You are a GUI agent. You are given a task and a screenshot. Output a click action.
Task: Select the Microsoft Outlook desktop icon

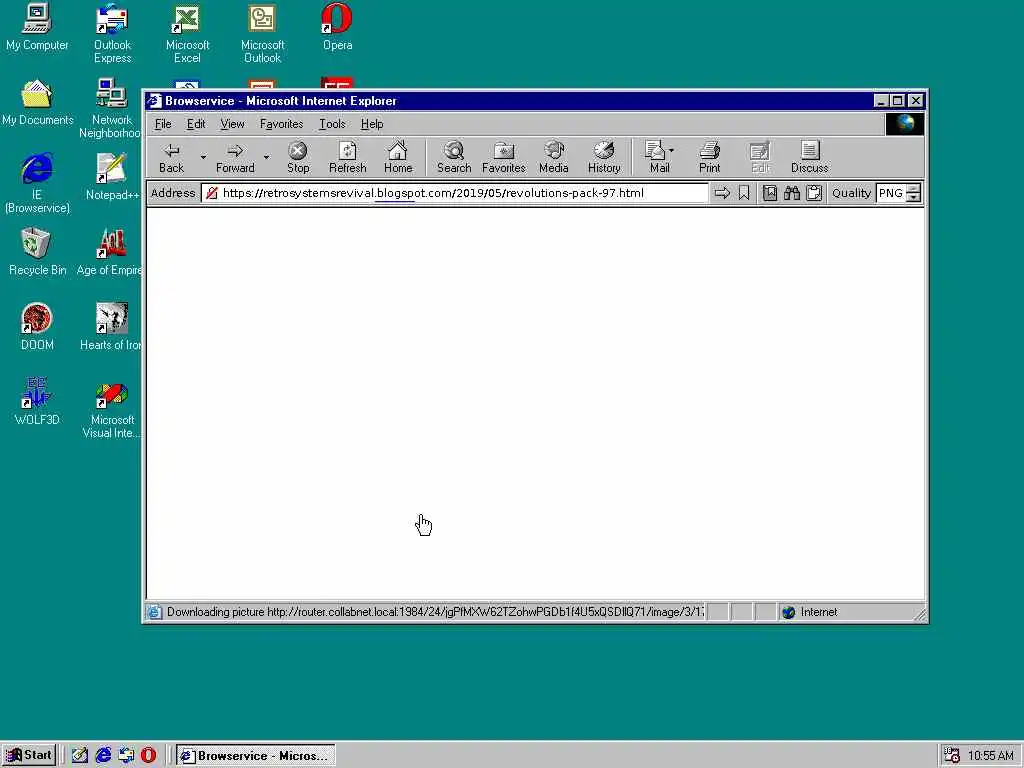click(x=262, y=34)
